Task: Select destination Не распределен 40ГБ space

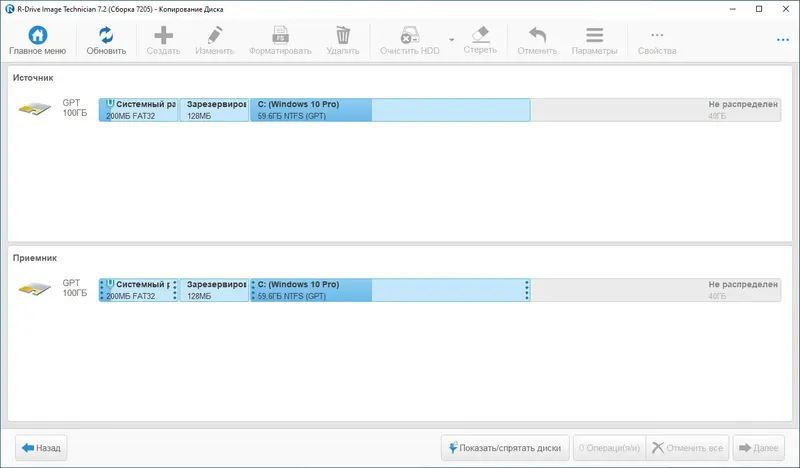Action: [656, 290]
